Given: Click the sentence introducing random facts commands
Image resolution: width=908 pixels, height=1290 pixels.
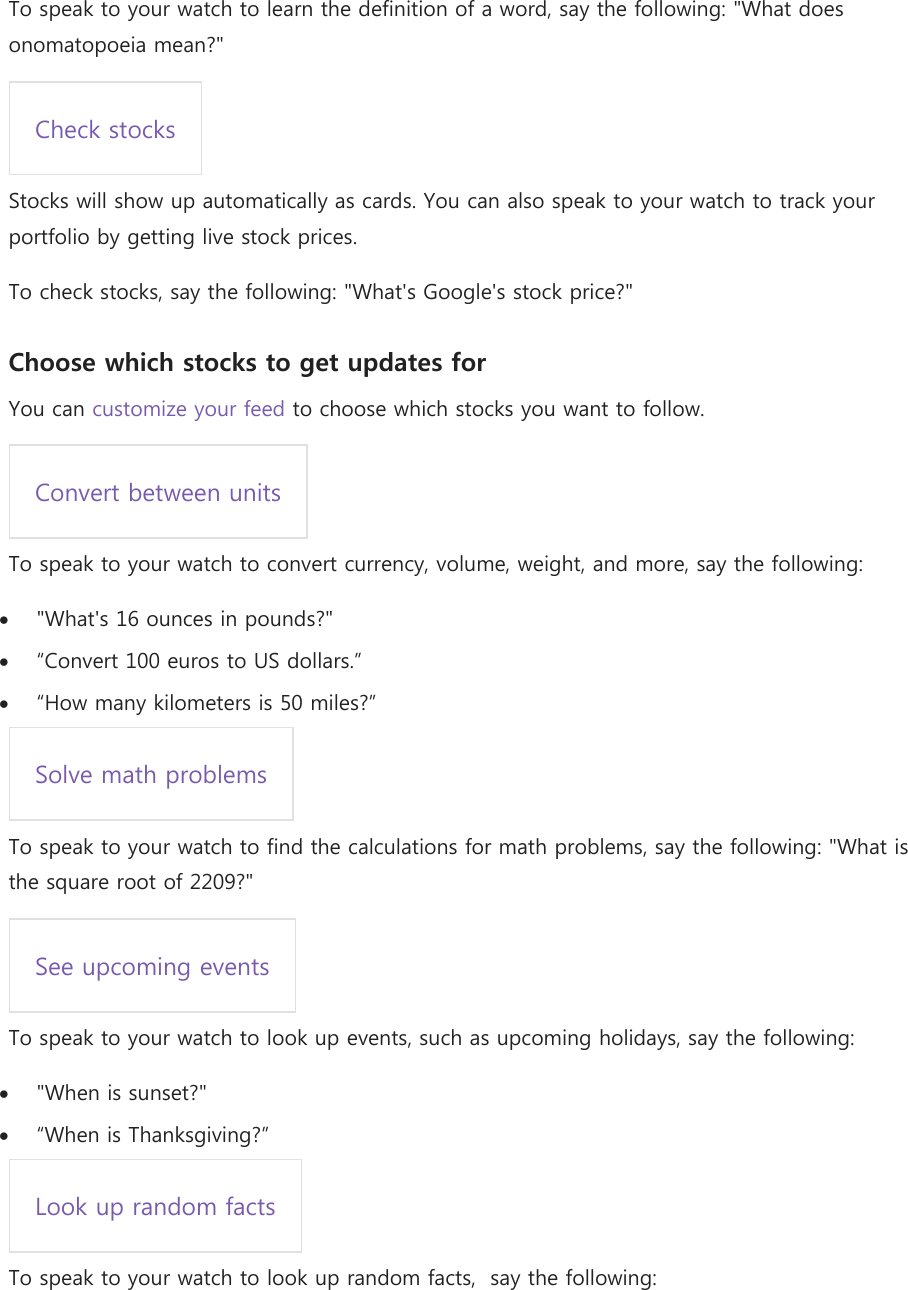Looking at the screenshot, I should [332, 1278].
